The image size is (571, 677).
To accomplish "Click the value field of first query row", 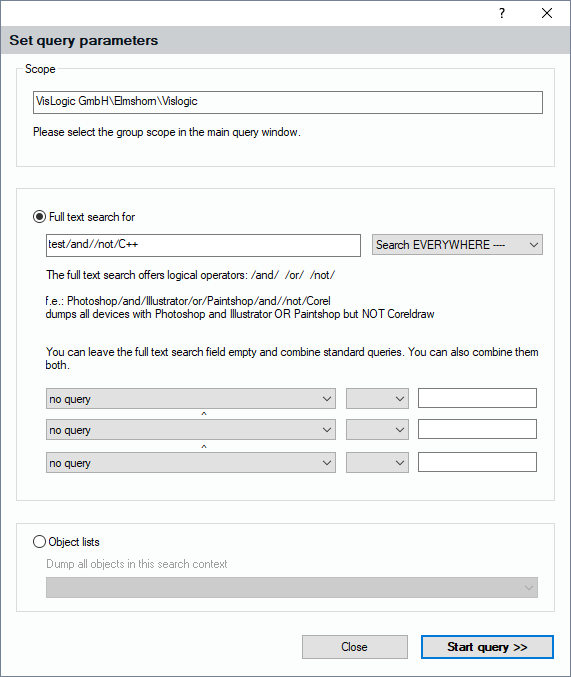I will [x=477, y=398].
